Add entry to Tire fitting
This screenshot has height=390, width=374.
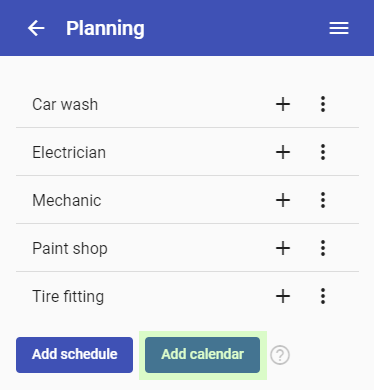point(283,296)
